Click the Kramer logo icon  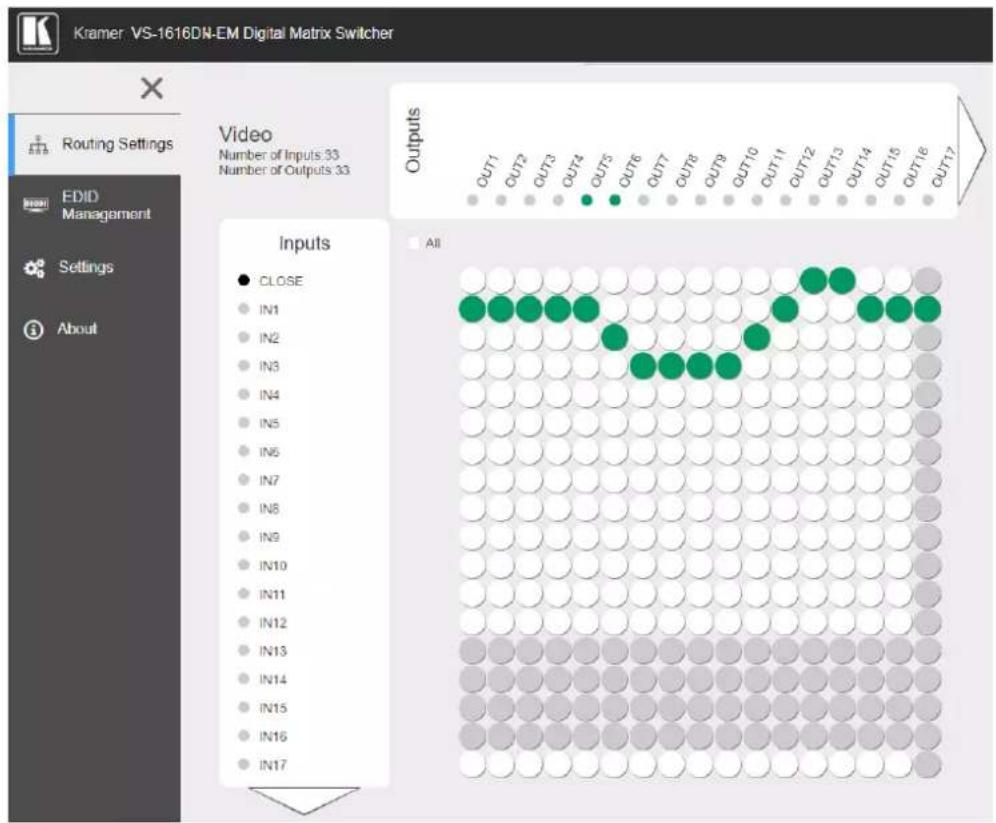[38, 32]
